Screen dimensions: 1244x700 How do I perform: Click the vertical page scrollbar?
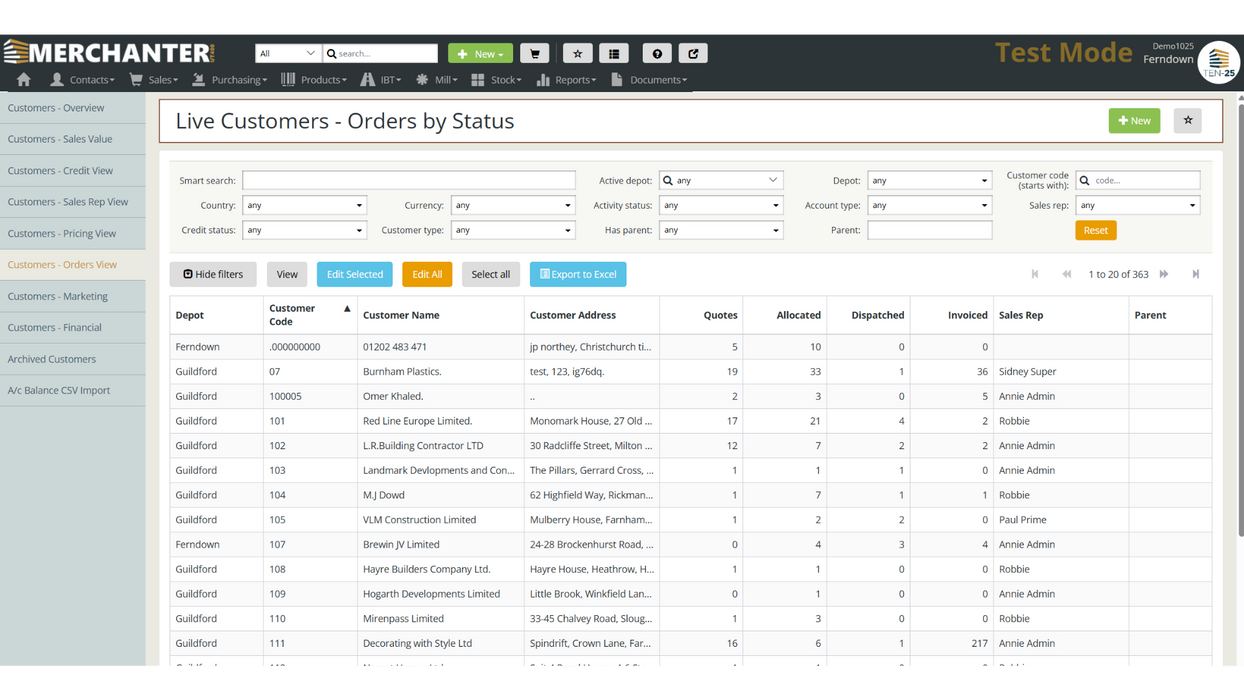tap(1240, 320)
